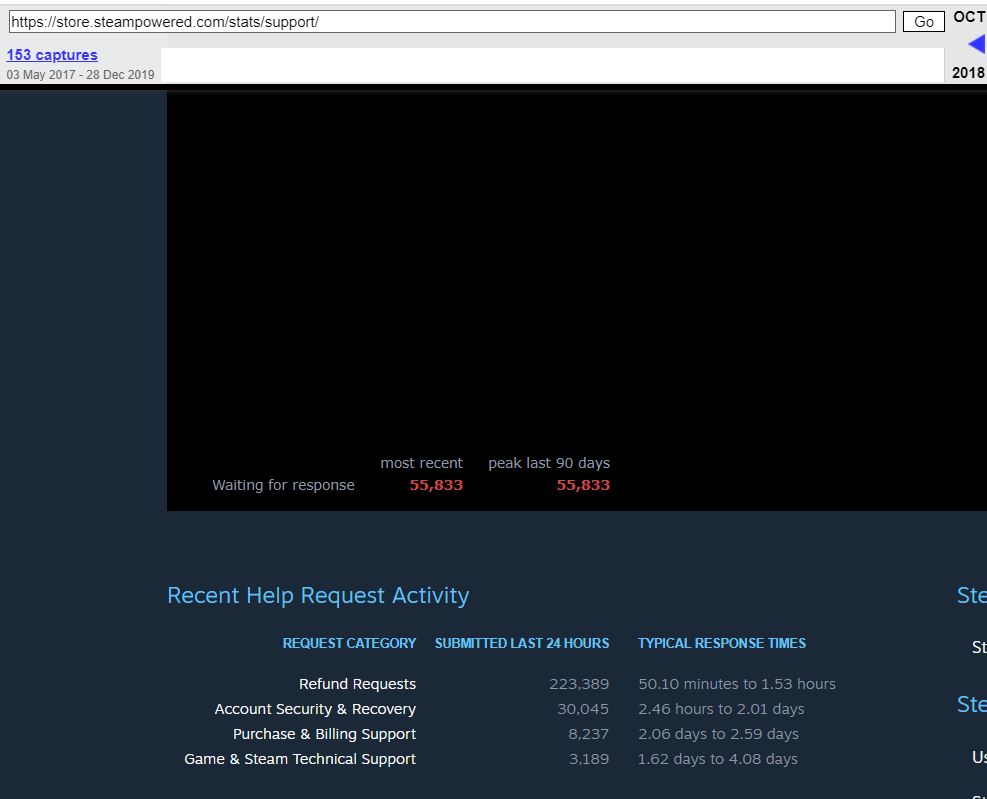
Task: Click the 'Recent Help Request Activity' heading
Action: coord(318,595)
